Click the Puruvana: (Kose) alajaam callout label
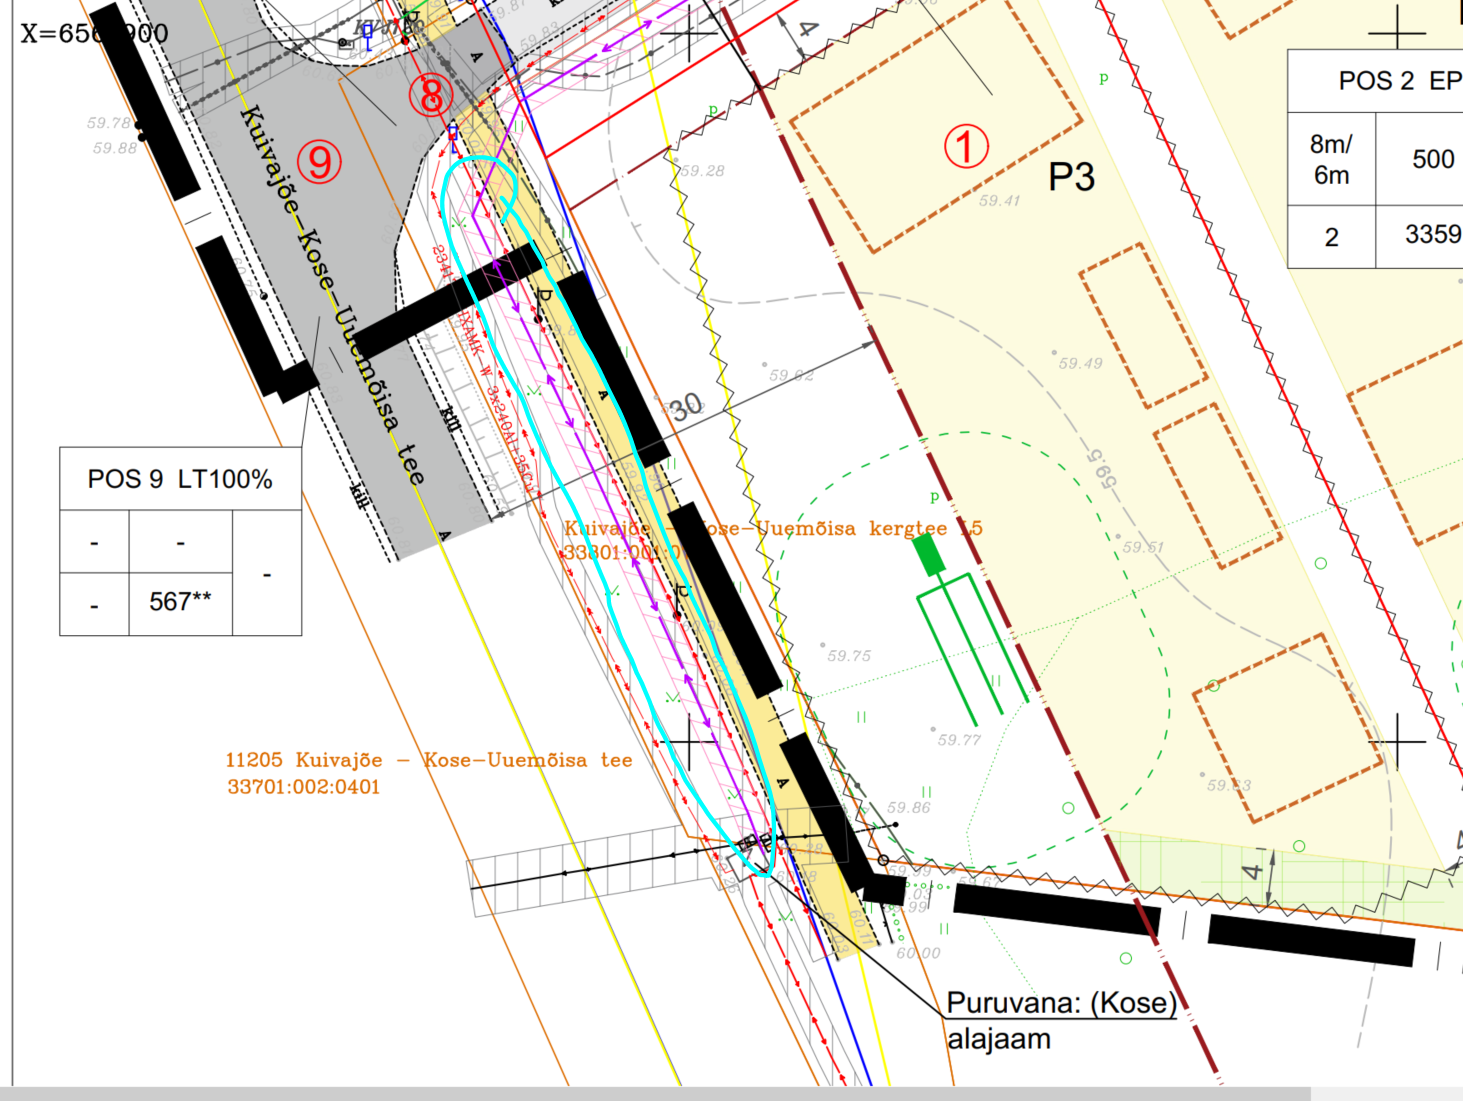 point(1060,1019)
